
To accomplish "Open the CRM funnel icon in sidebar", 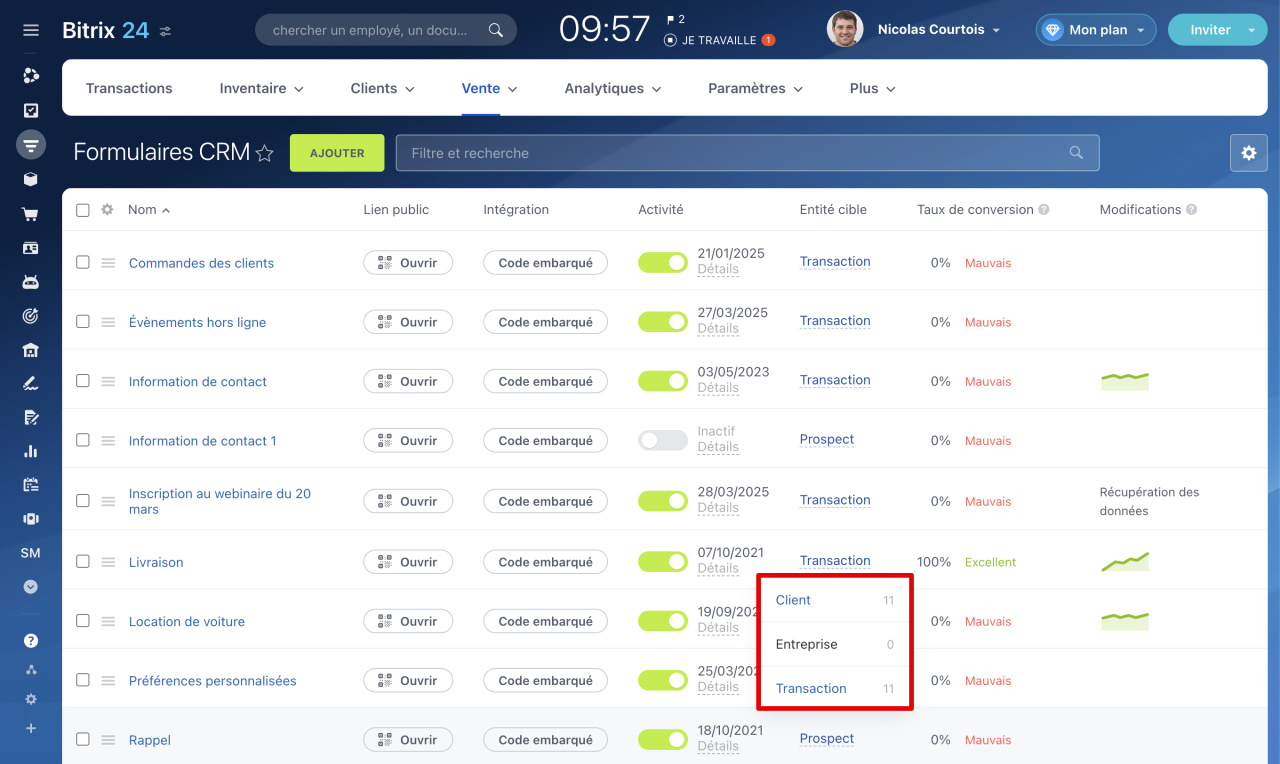I will click(x=31, y=145).
